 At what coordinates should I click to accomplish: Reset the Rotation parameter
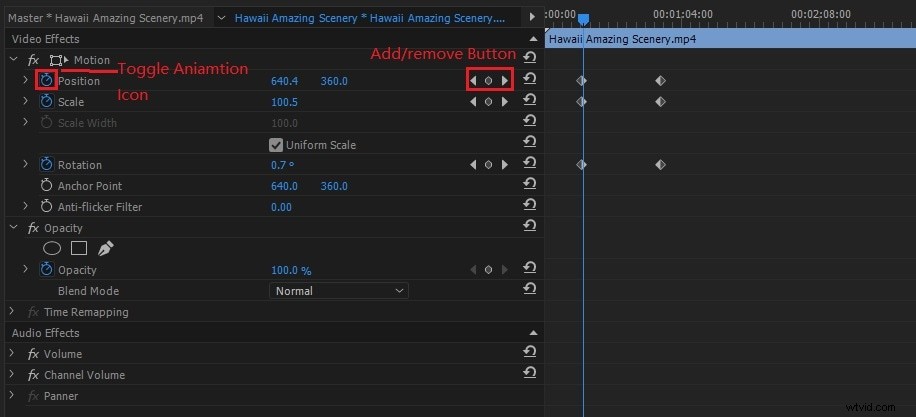click(x=530, y=162)
